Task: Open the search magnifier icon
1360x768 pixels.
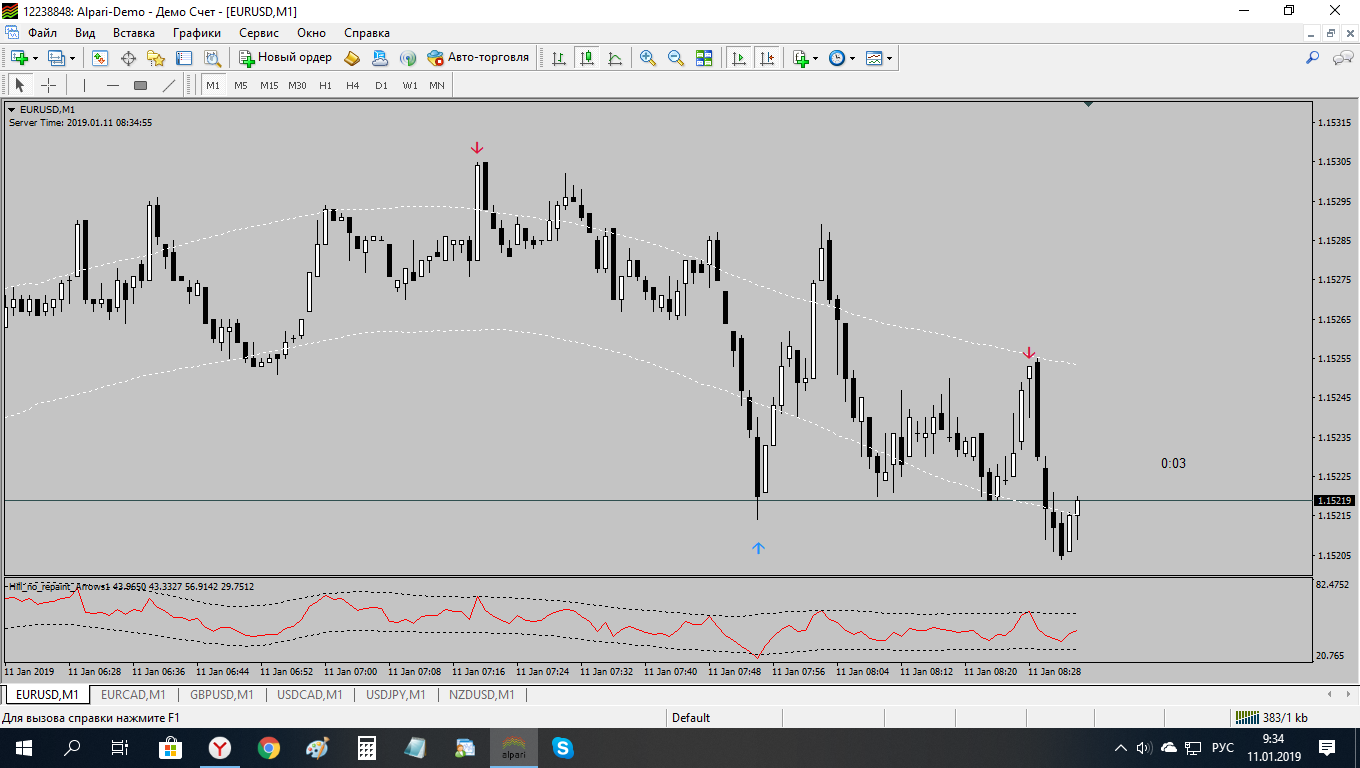Action: tap(1313, 58)
